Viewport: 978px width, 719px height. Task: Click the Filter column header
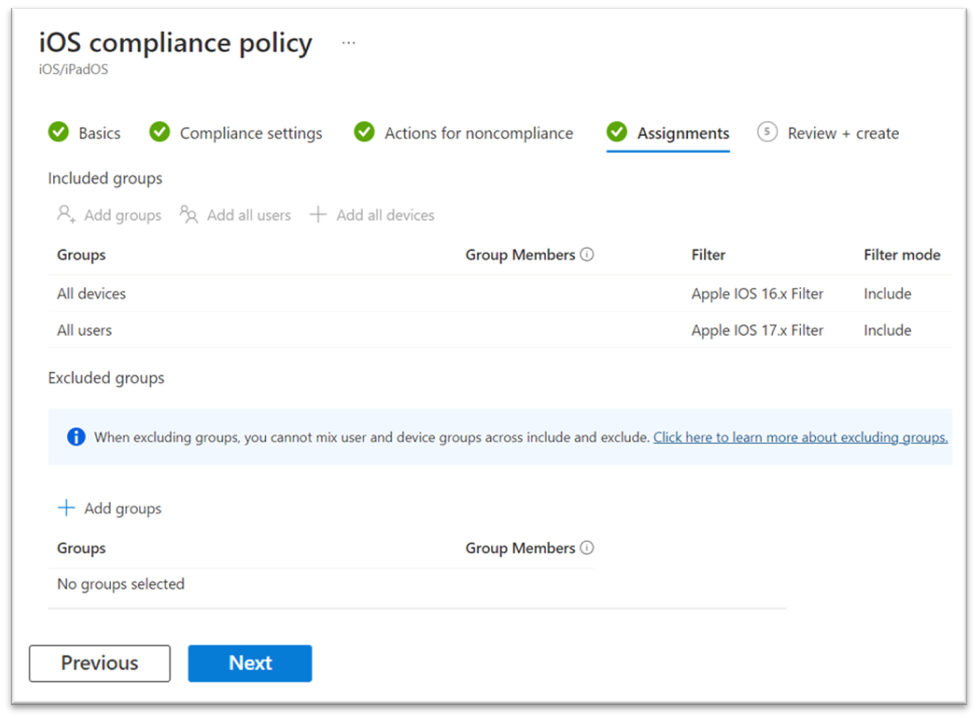point(708,254)
